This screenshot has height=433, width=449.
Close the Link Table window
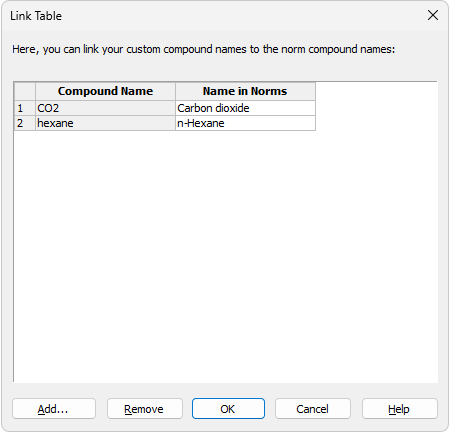point(433,15)
